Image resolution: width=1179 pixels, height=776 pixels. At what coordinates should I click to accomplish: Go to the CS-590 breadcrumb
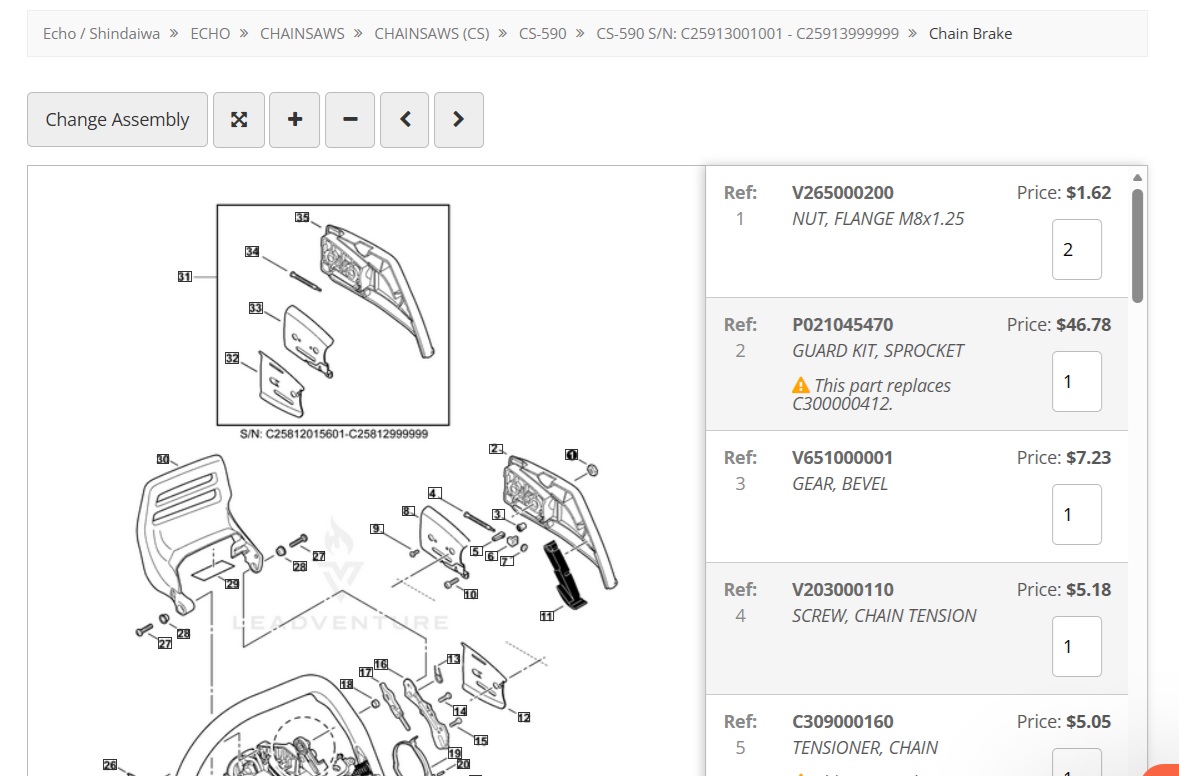pos(542,34)
